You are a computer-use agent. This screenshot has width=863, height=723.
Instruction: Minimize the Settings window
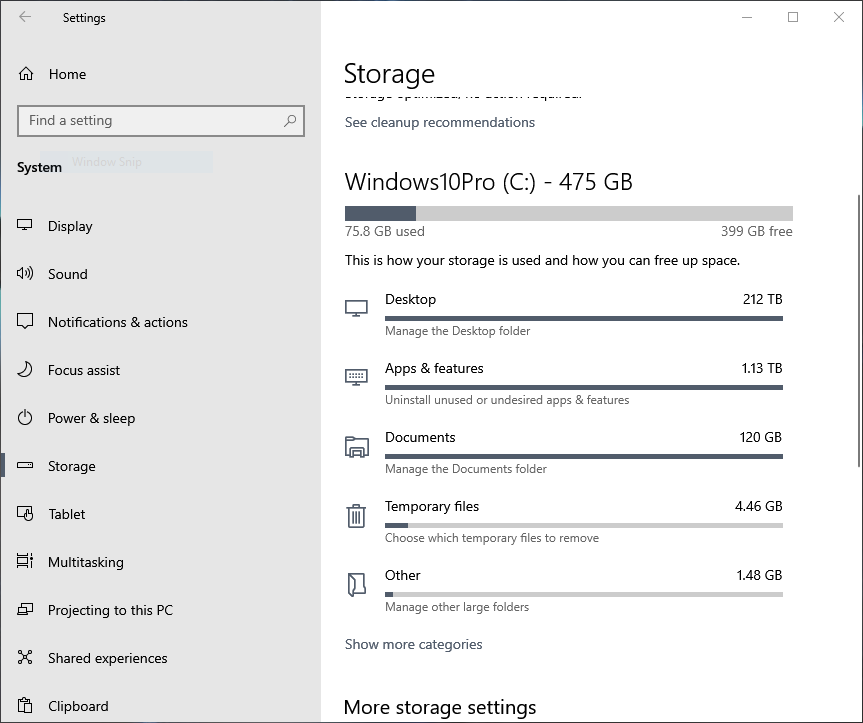click(x=747, y=17)
